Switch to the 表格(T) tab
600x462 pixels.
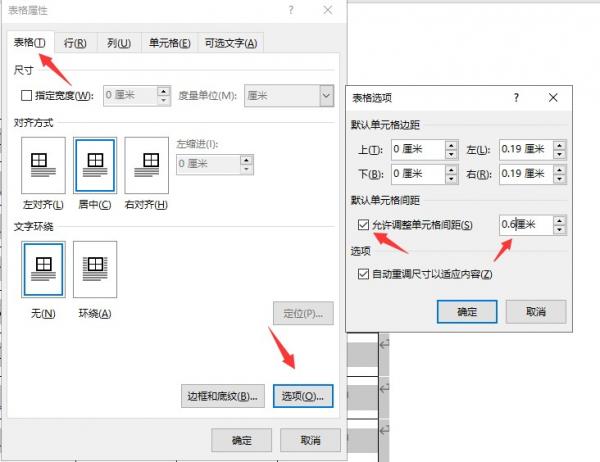(30, 42)
